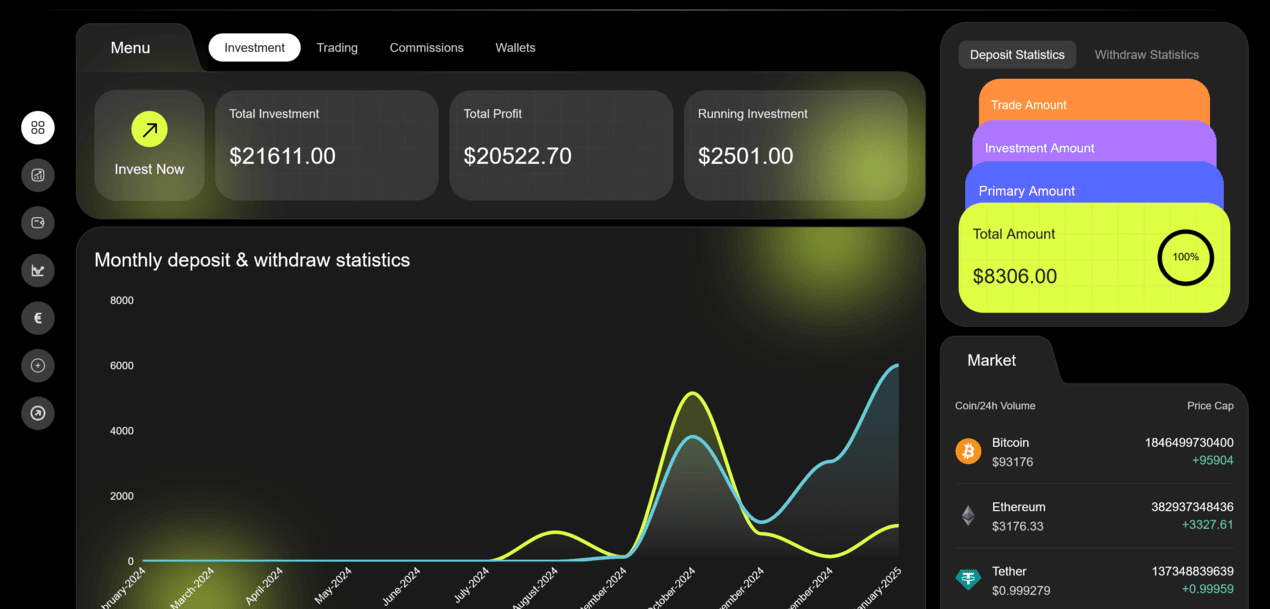Click the Invest Now arrow icon
The width and height of the screenshot is (1270, 609).
[x=149, y=129]
